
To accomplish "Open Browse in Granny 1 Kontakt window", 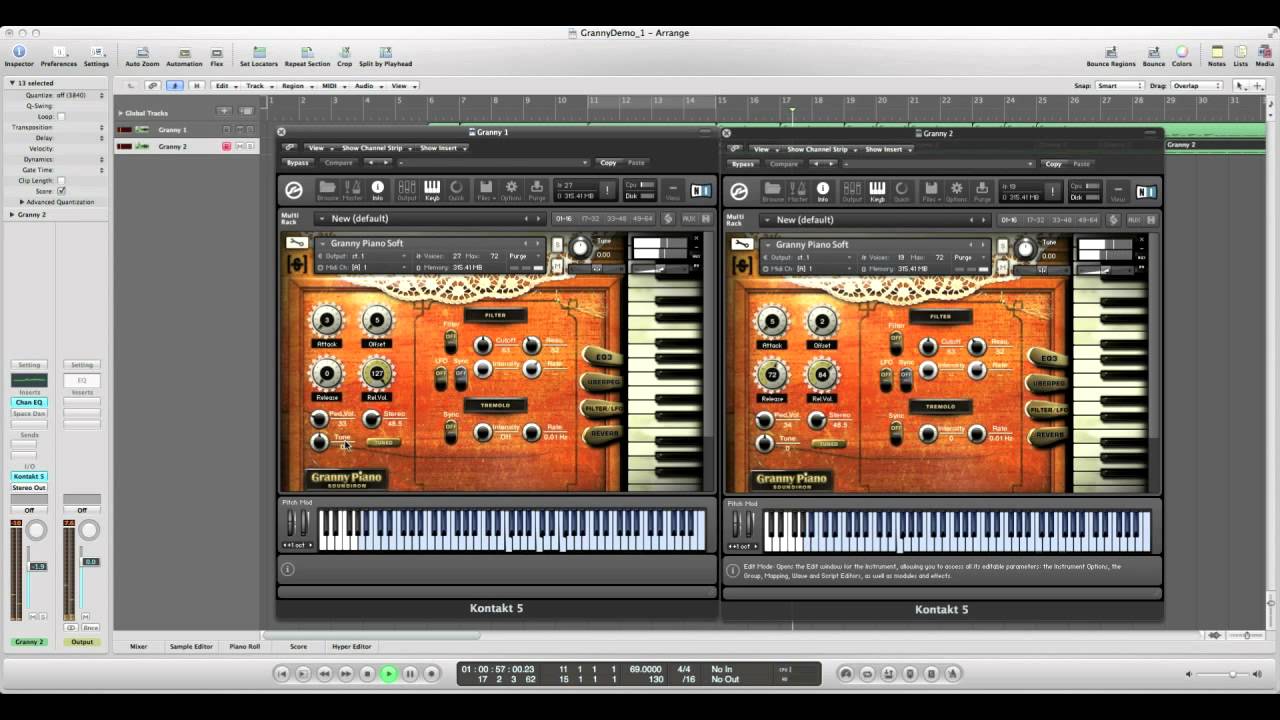I will tap(327, 189).
